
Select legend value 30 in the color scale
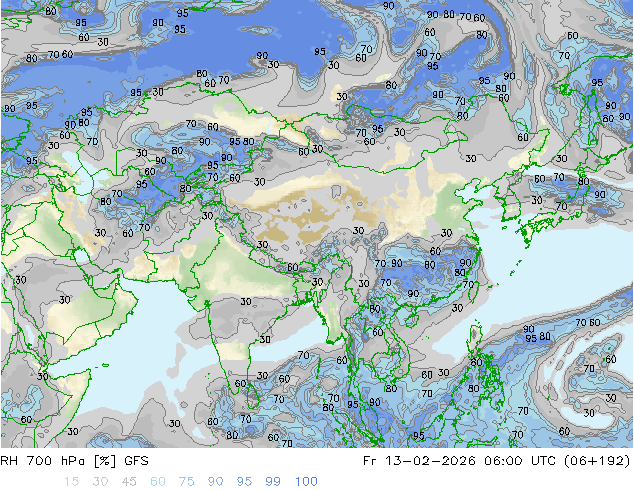100,482
